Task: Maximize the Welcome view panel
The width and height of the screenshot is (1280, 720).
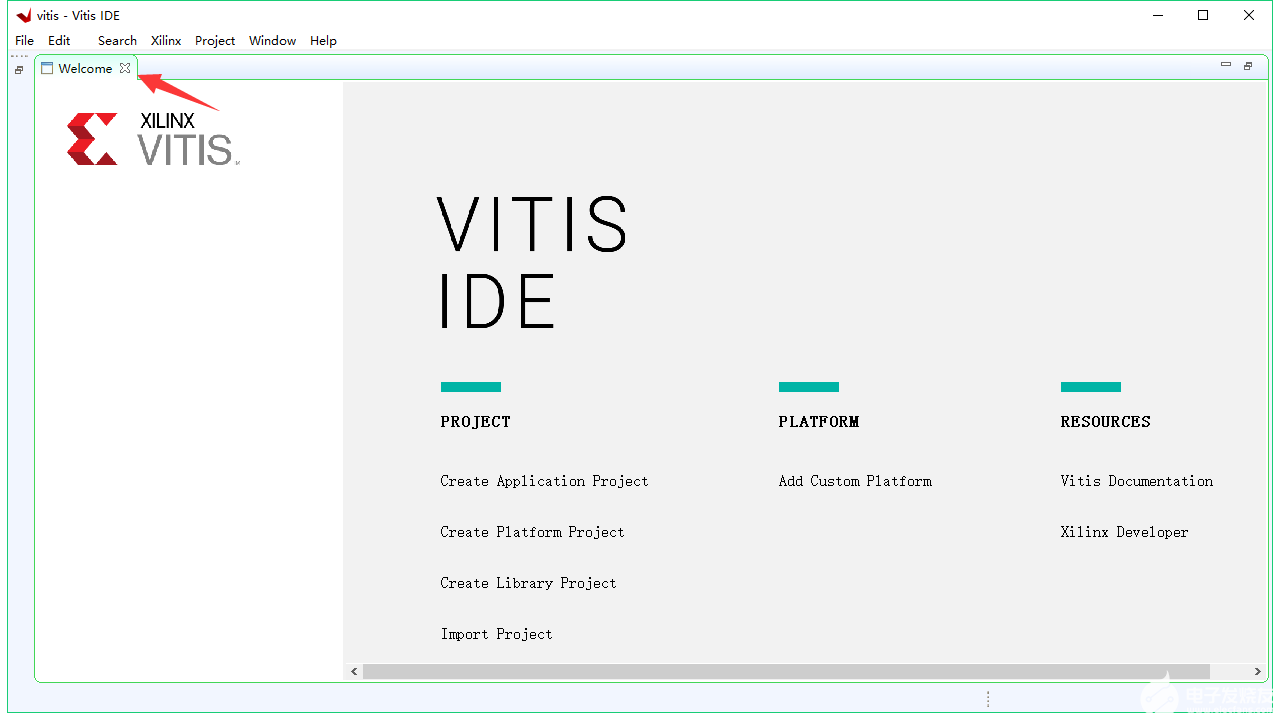Action: [1248, 66]
